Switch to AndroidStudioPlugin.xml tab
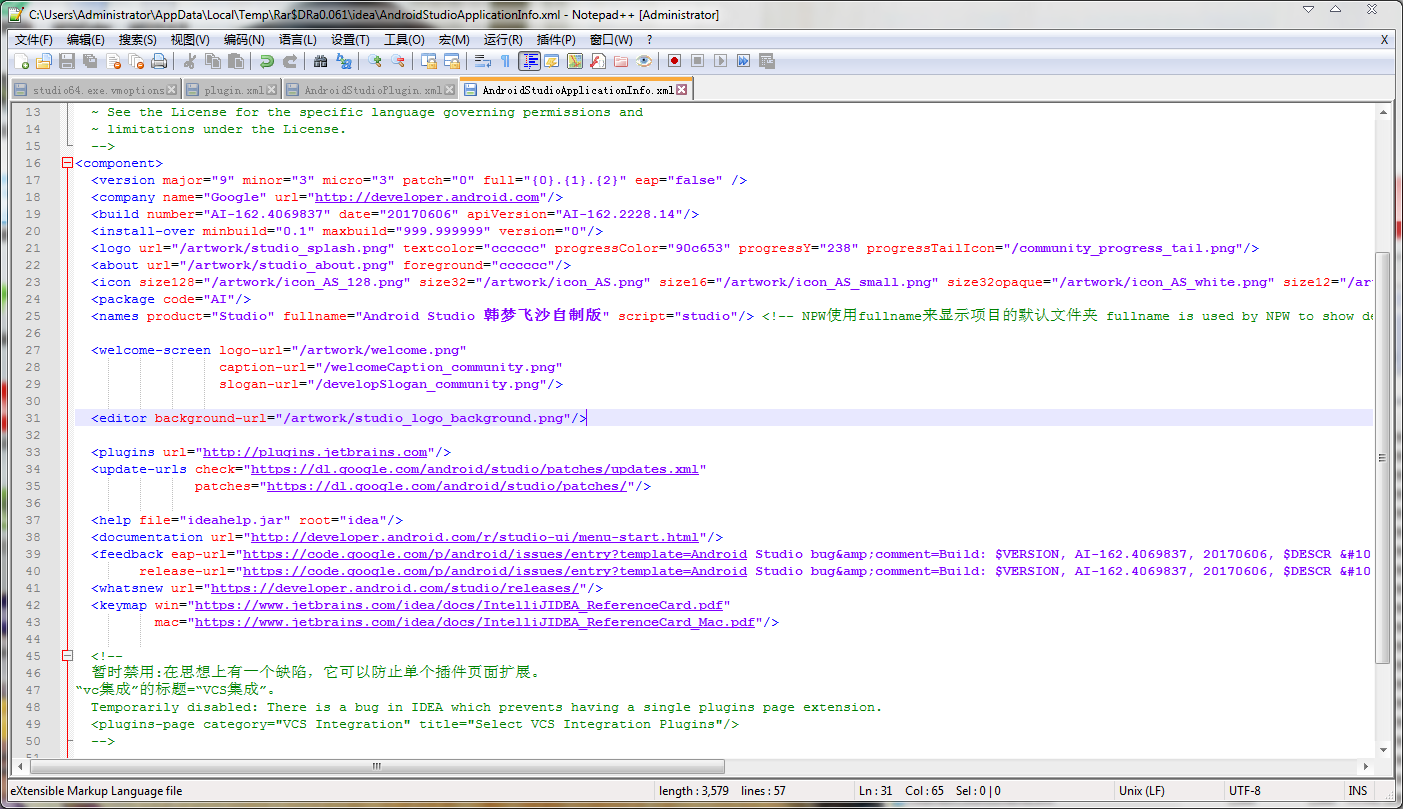This screenshot has height=809, width=1403. (x=371, y=90)
